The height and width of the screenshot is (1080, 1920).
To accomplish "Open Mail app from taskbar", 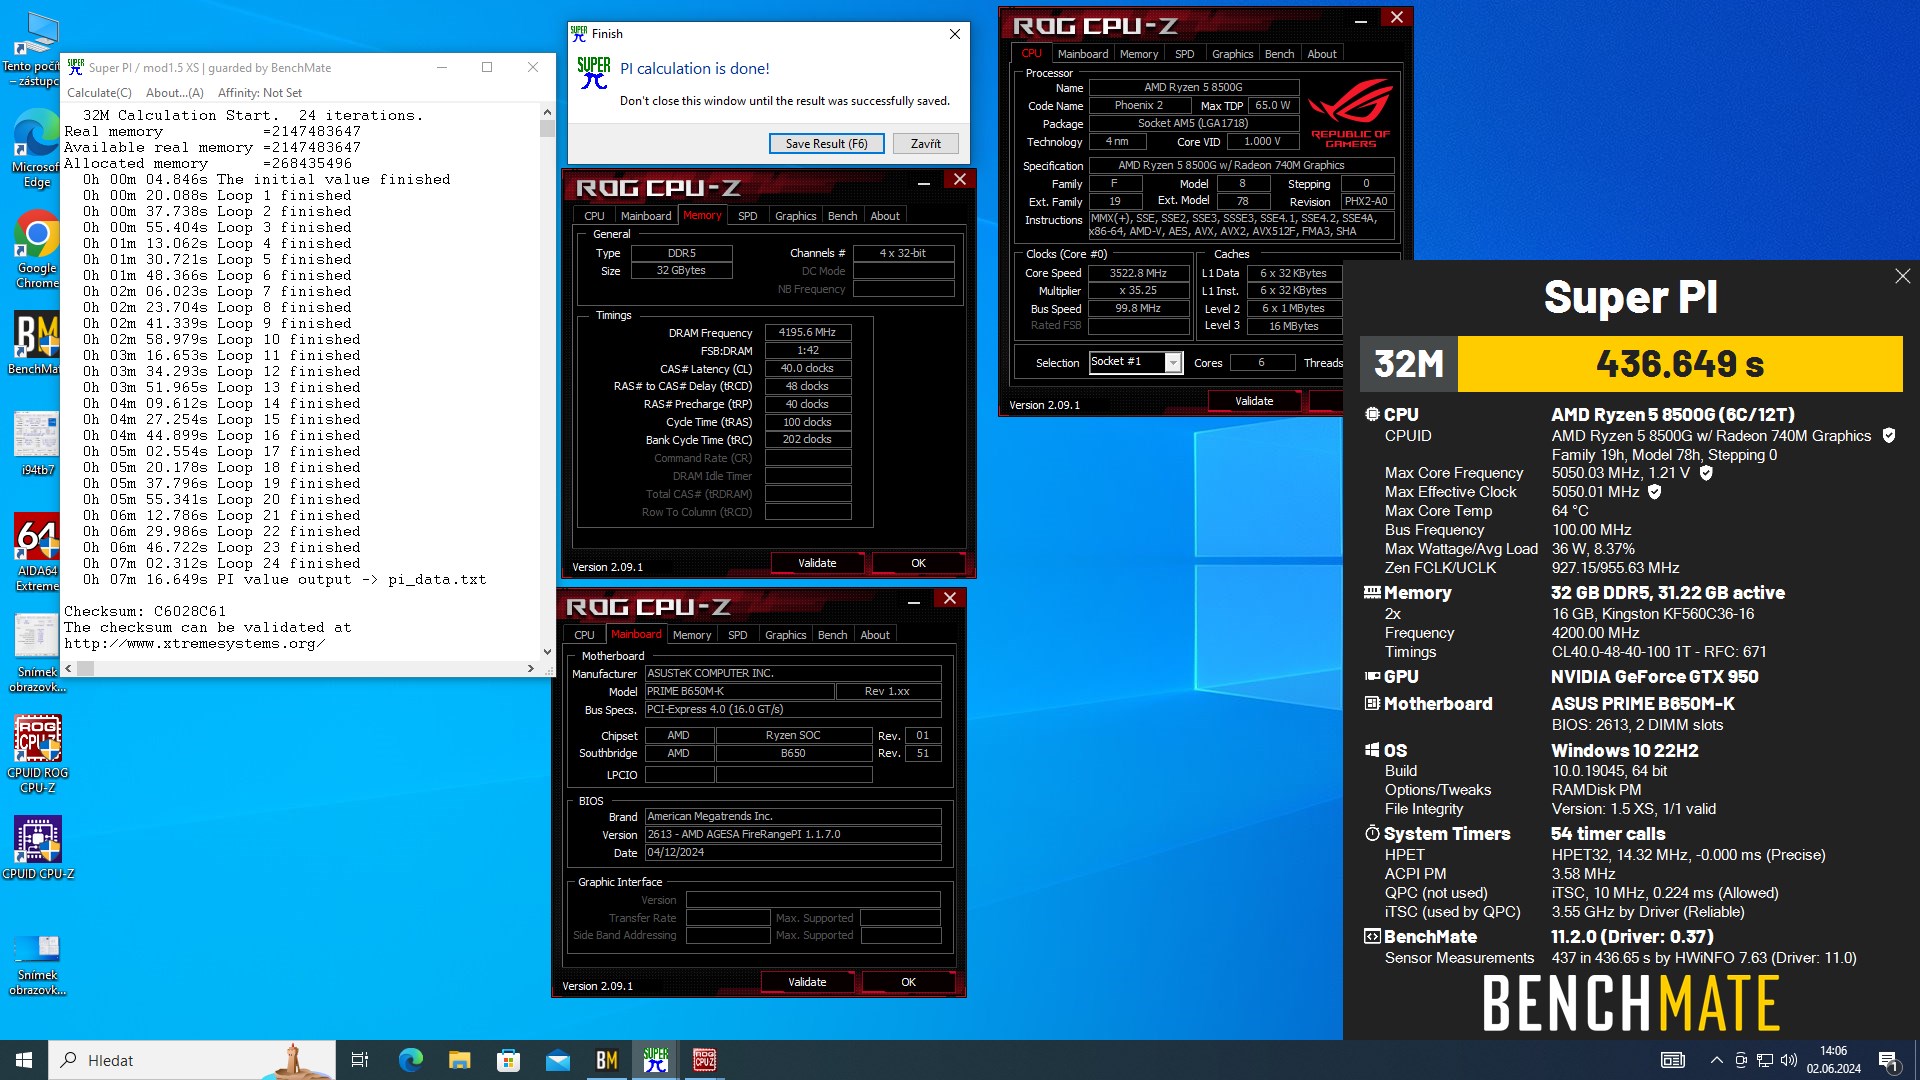I will click(x=557, y=1060).
